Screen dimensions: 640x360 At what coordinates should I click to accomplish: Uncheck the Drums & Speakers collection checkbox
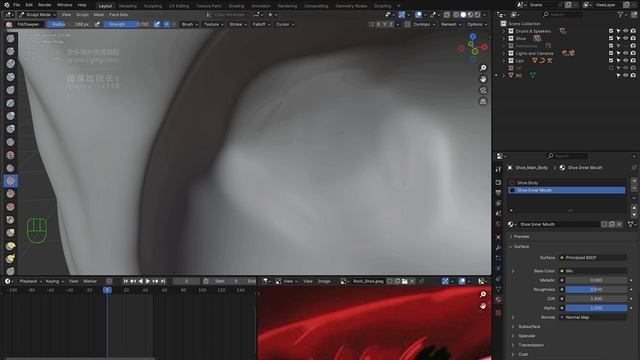pos(611,31)
